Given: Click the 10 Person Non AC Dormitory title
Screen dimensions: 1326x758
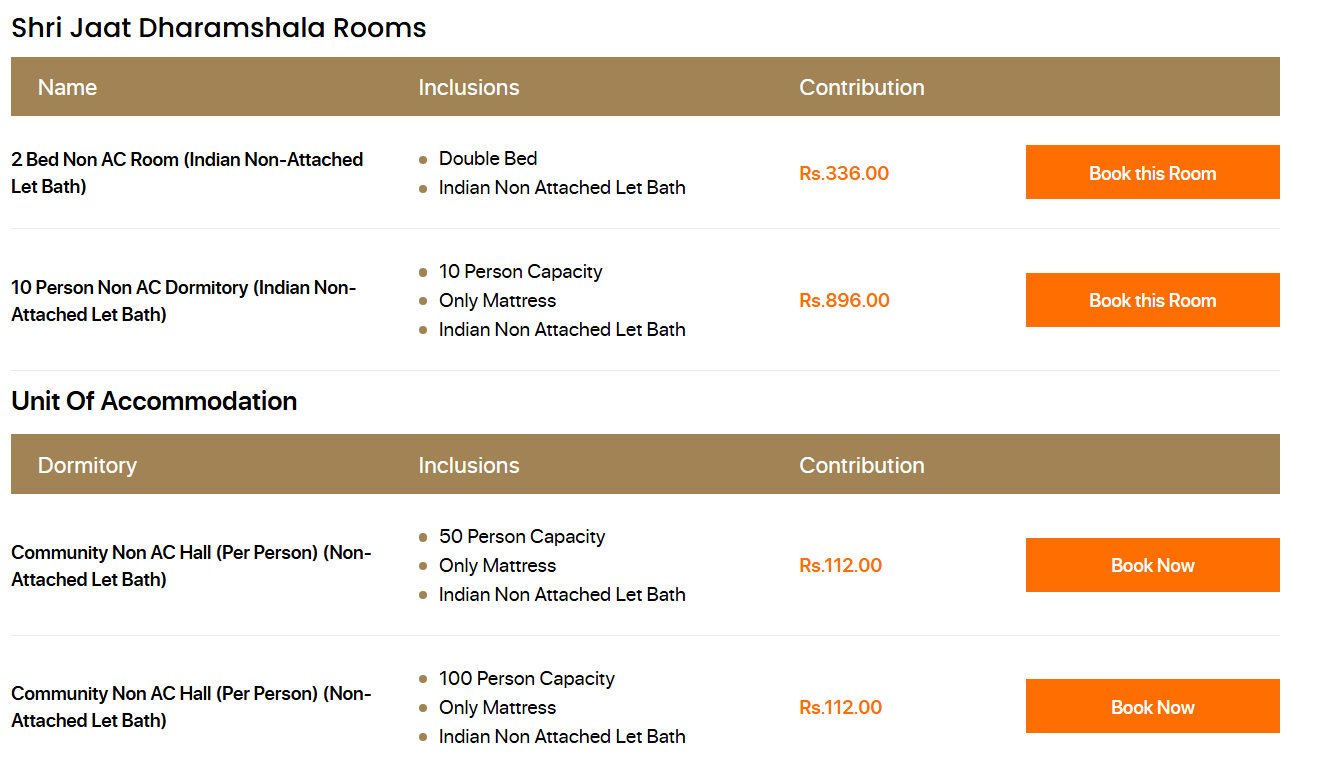Looking at the screenshot, I should click(183, 301).
